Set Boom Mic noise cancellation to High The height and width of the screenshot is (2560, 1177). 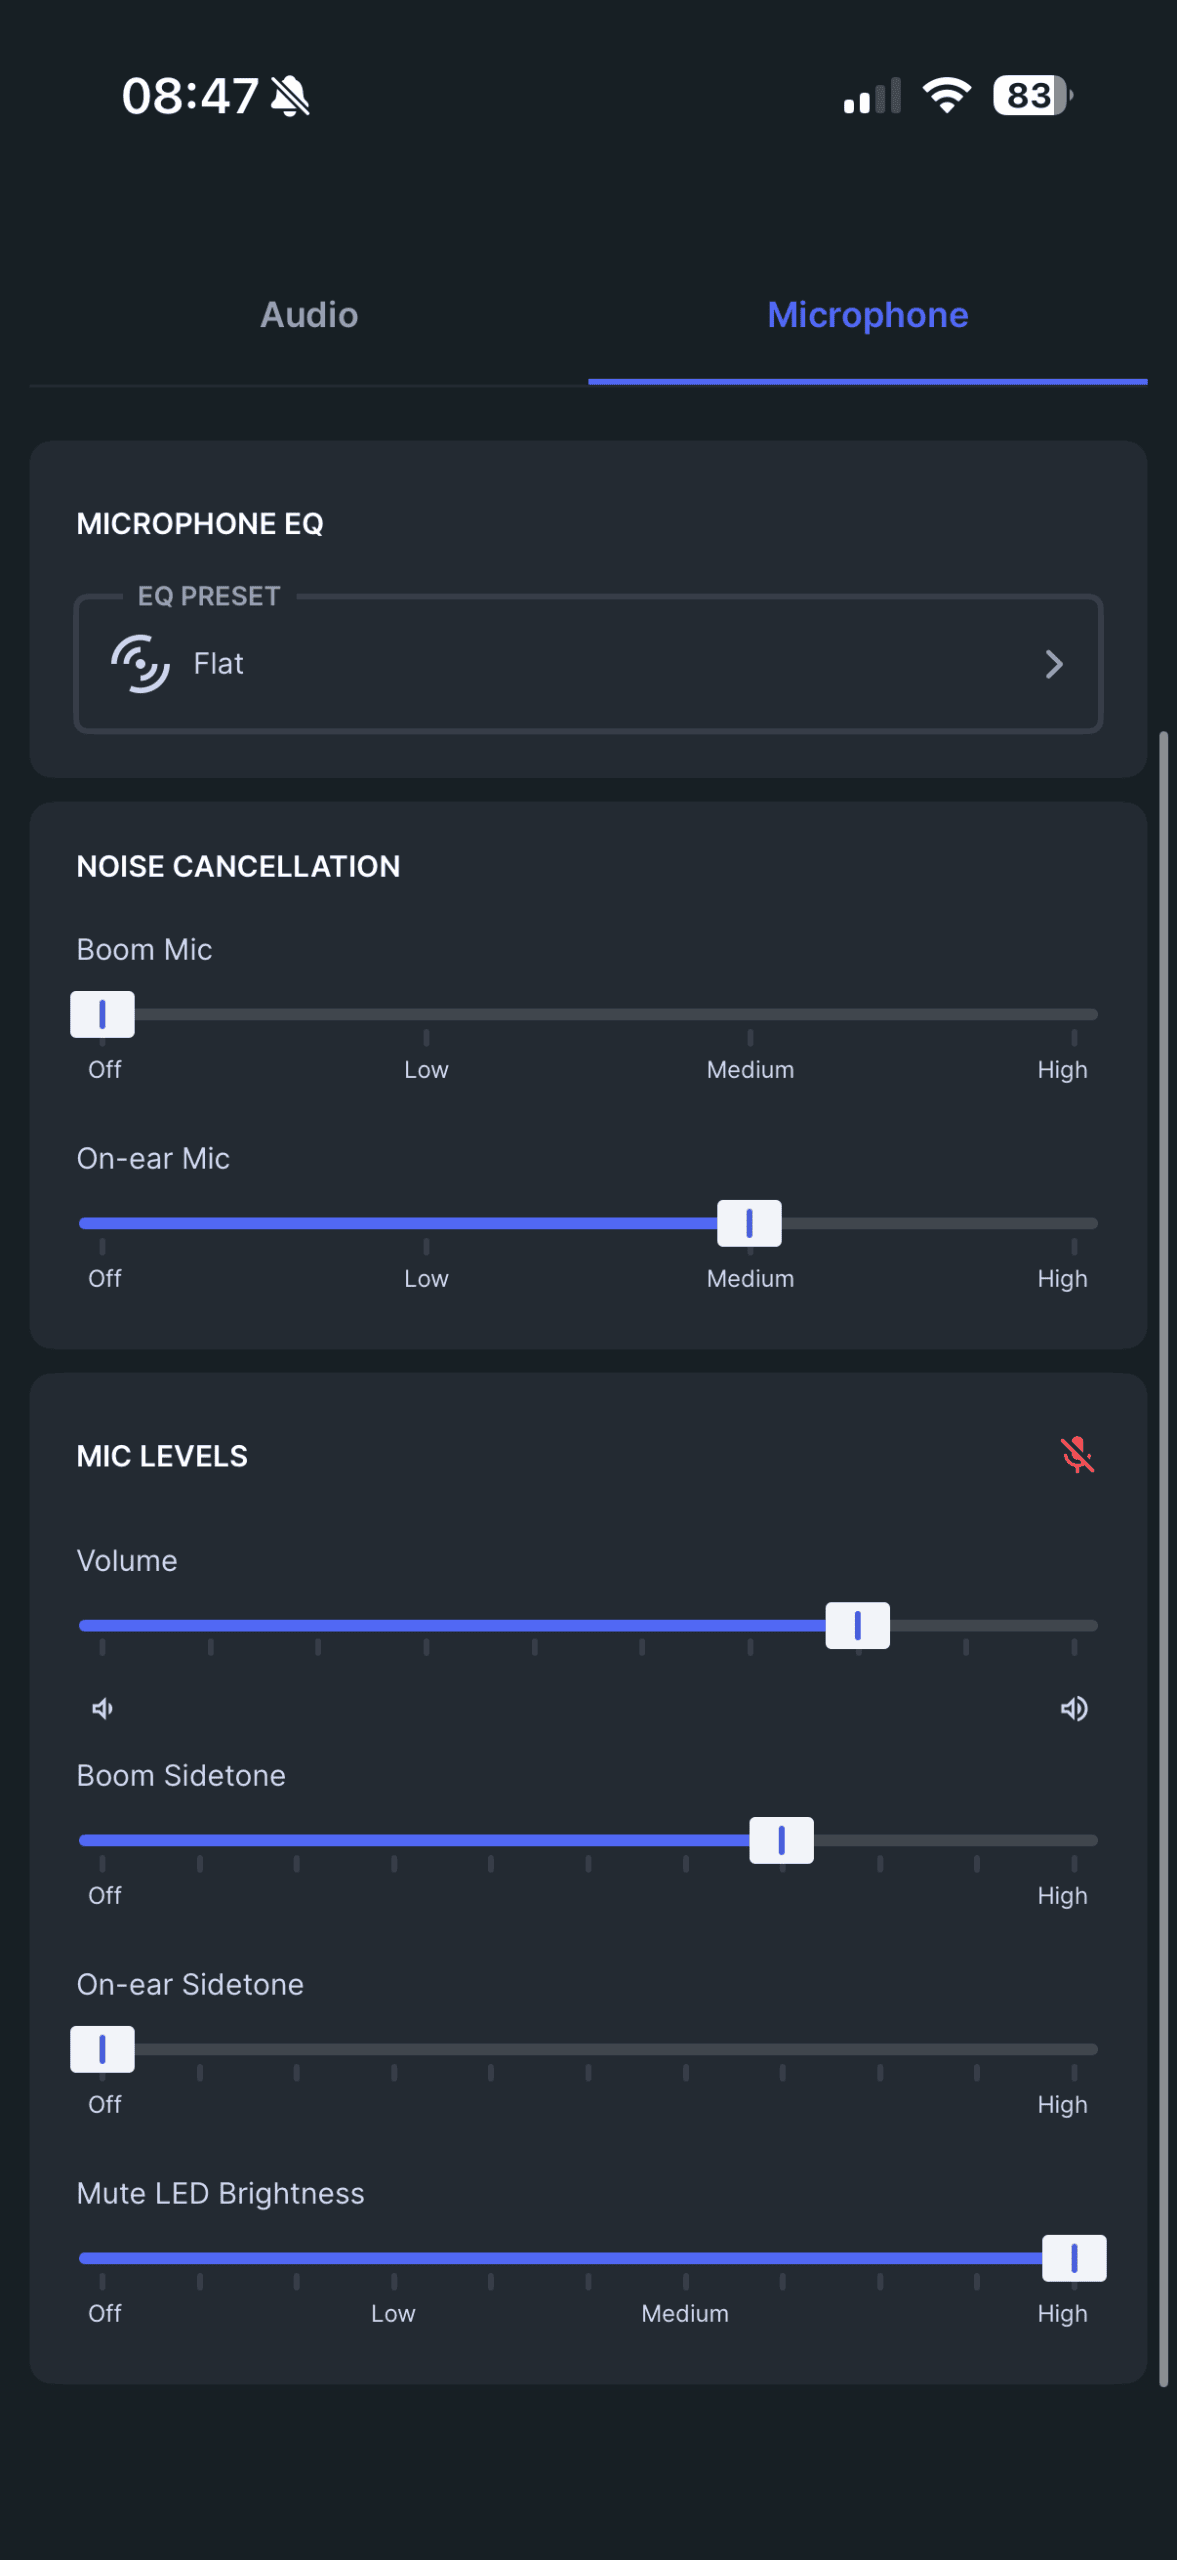point(1073,1015)
